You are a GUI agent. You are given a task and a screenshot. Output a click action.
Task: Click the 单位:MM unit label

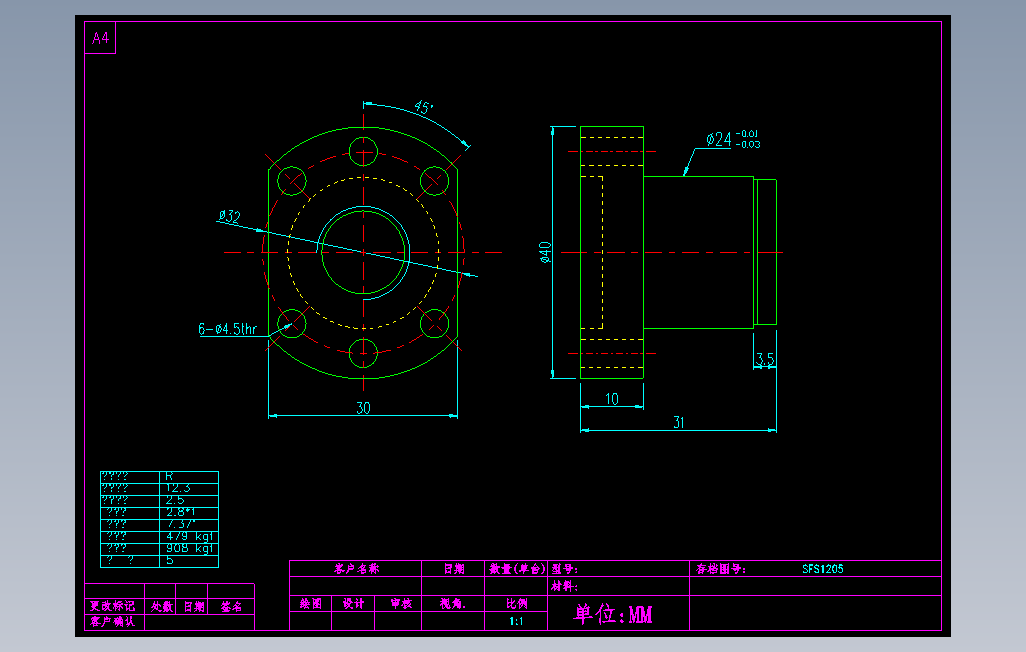coord(612,613)
